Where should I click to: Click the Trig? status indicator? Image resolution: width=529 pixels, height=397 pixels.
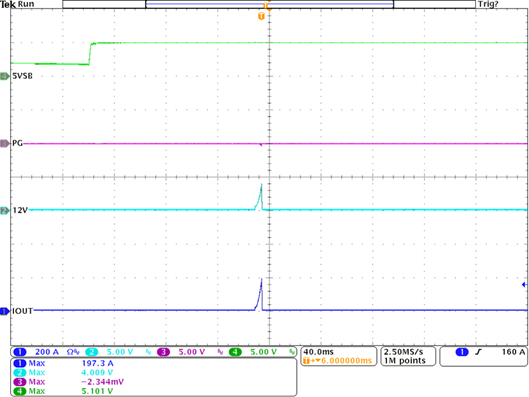pyautogui.click(x=488, y=4)
